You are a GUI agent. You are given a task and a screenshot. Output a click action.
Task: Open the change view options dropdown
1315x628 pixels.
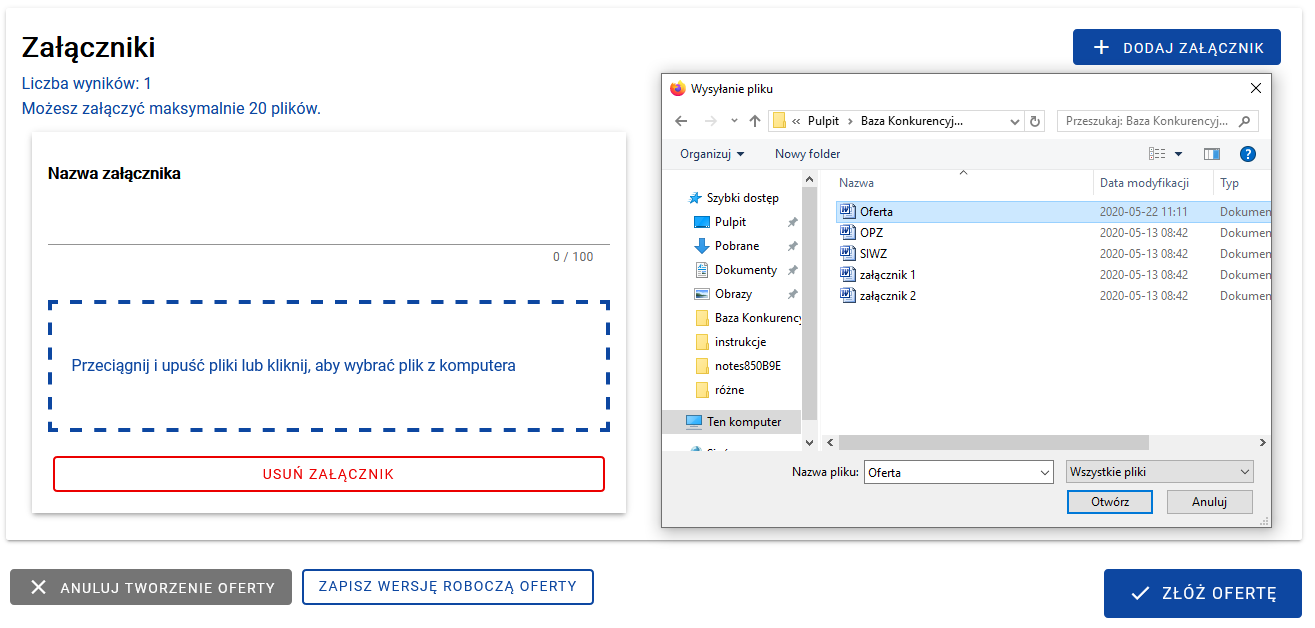(x=1178, y=154)
